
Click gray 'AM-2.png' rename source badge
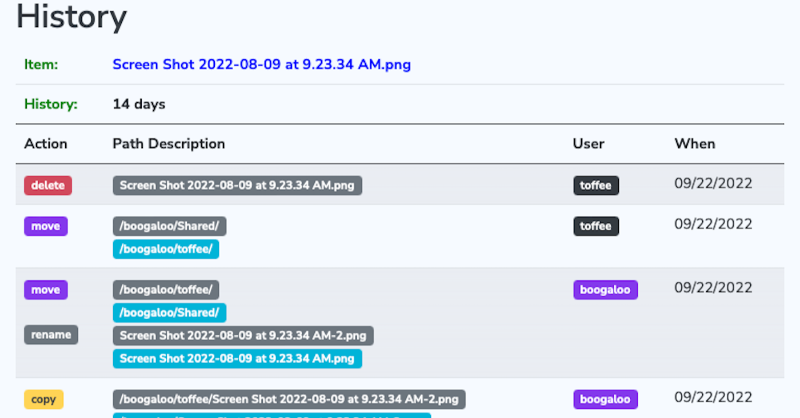pyautogui.click(x=243, y=336)
